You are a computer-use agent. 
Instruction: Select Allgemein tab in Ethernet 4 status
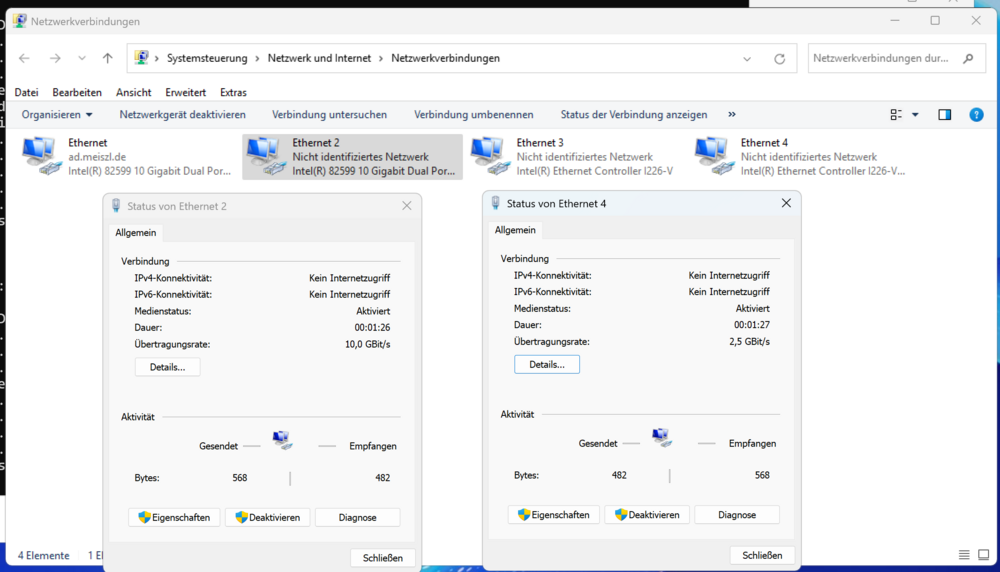(515, 230)
